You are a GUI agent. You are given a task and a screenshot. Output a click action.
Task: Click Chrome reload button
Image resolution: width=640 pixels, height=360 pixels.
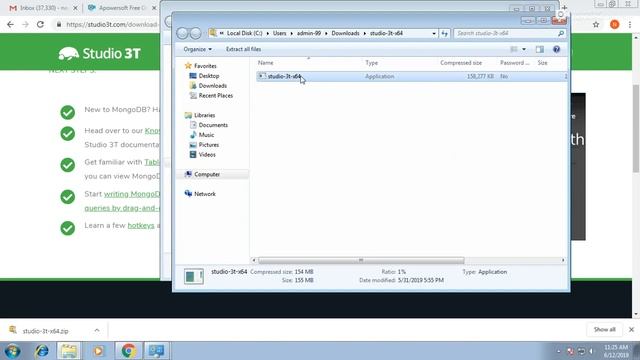pyautogui.click(x=40, y=24)
